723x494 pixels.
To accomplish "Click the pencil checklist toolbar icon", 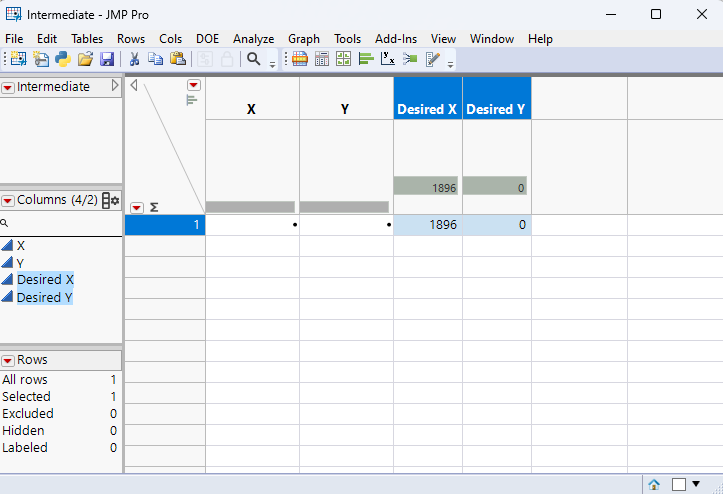I will (x=433, y=59).
